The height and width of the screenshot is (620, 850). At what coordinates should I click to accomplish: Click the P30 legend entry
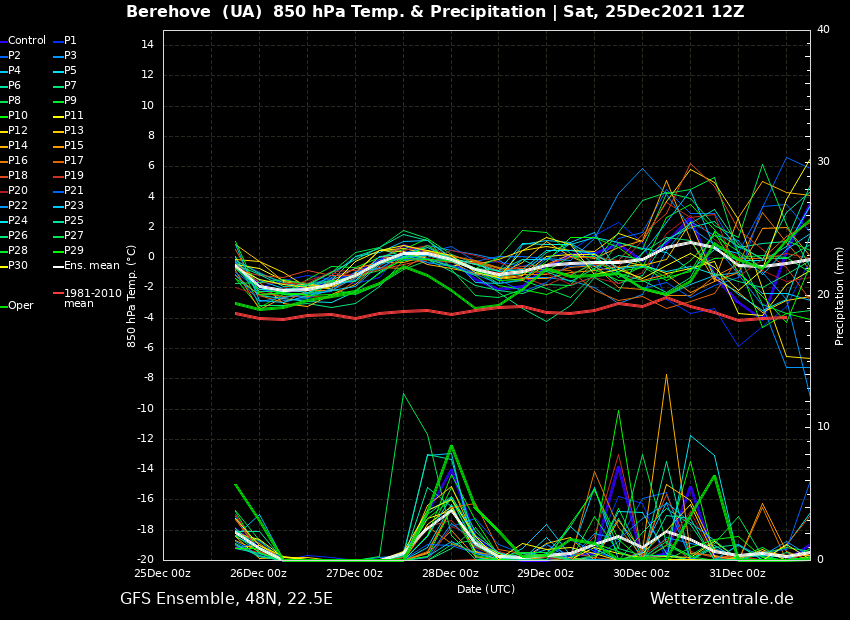18,266
